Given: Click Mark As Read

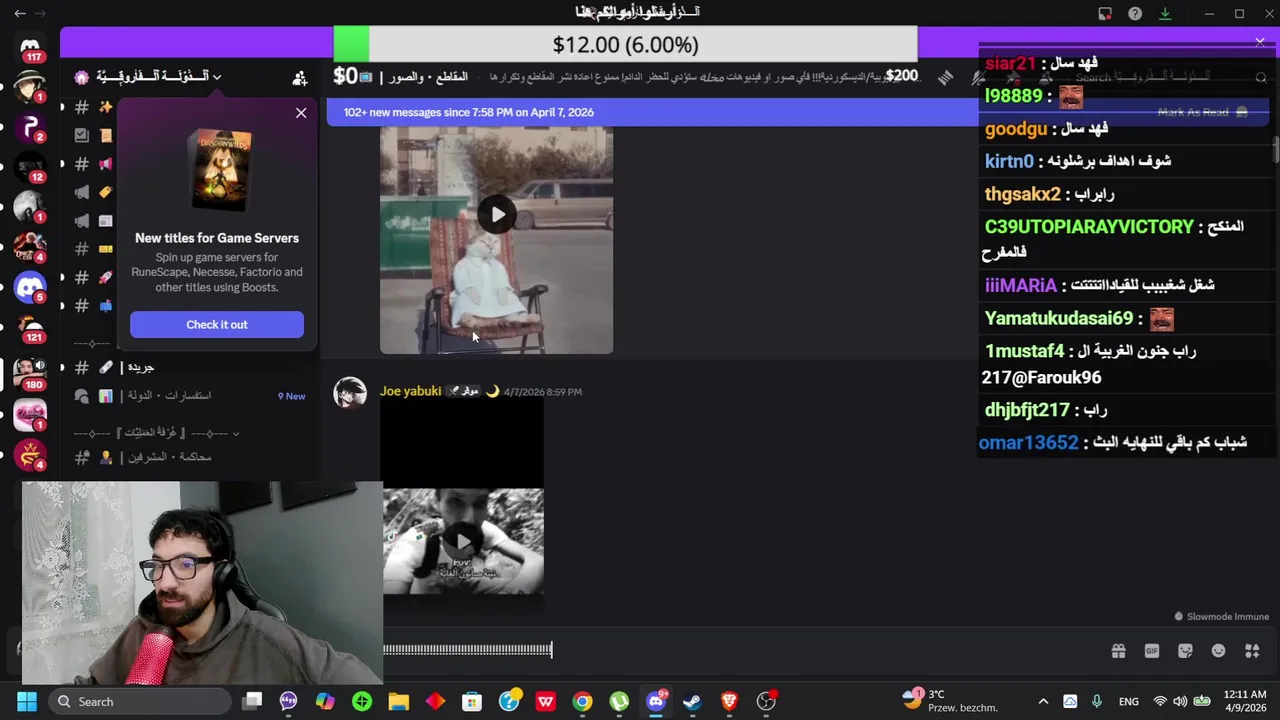Looking at the screenshot, I should tap(1202, 112).
